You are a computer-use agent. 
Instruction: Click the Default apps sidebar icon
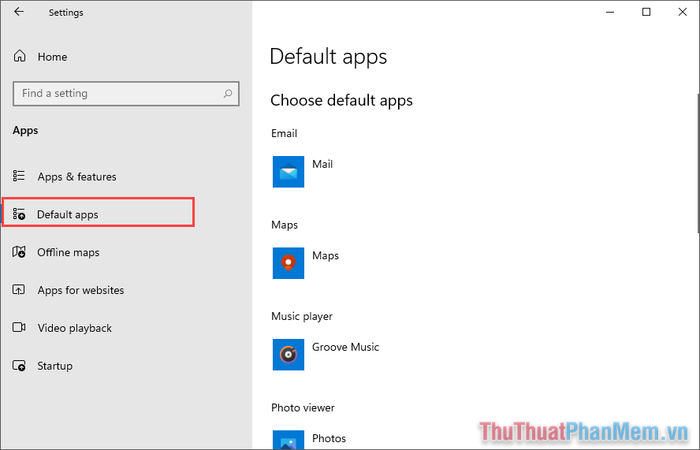point(19,214)
